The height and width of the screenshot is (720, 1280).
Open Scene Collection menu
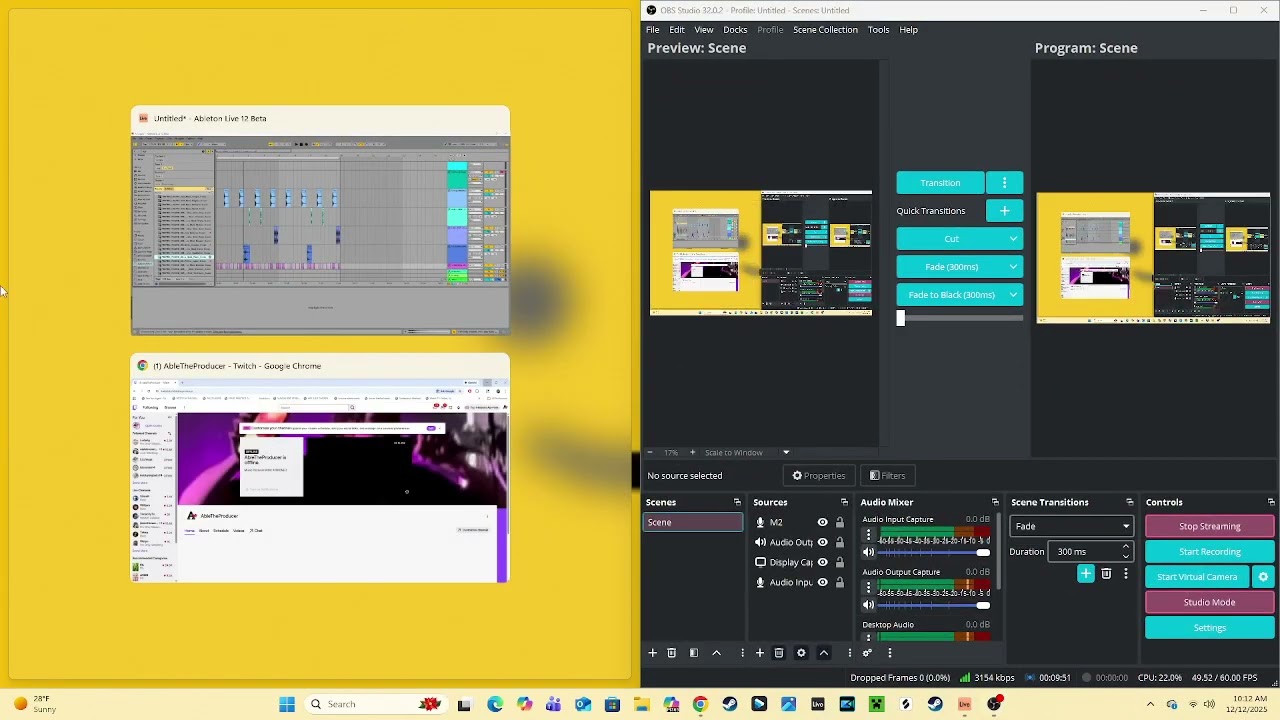pyautogui.click(x=825, y=30)
